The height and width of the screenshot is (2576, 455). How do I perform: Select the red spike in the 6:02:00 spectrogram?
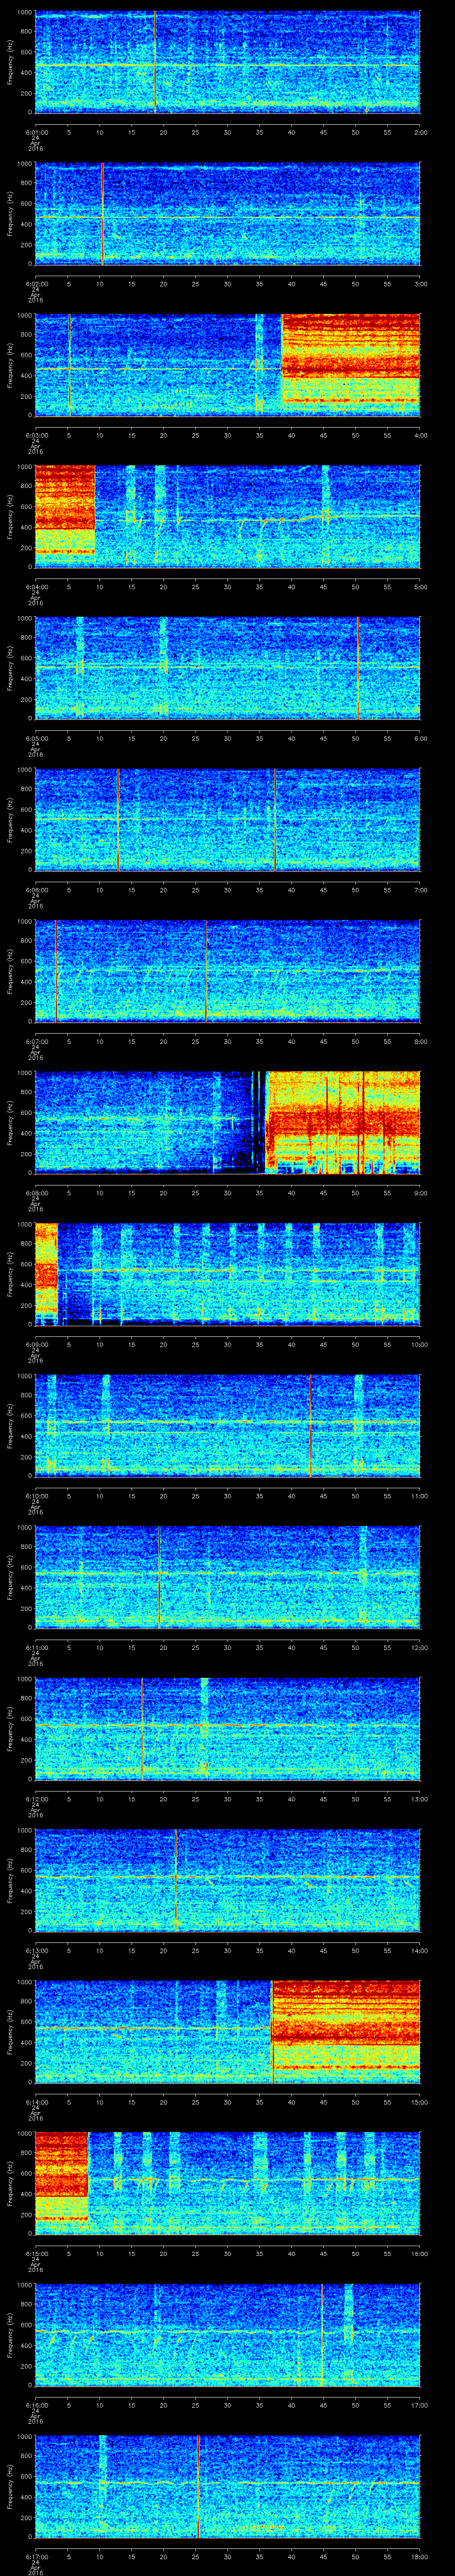(102, 213)
